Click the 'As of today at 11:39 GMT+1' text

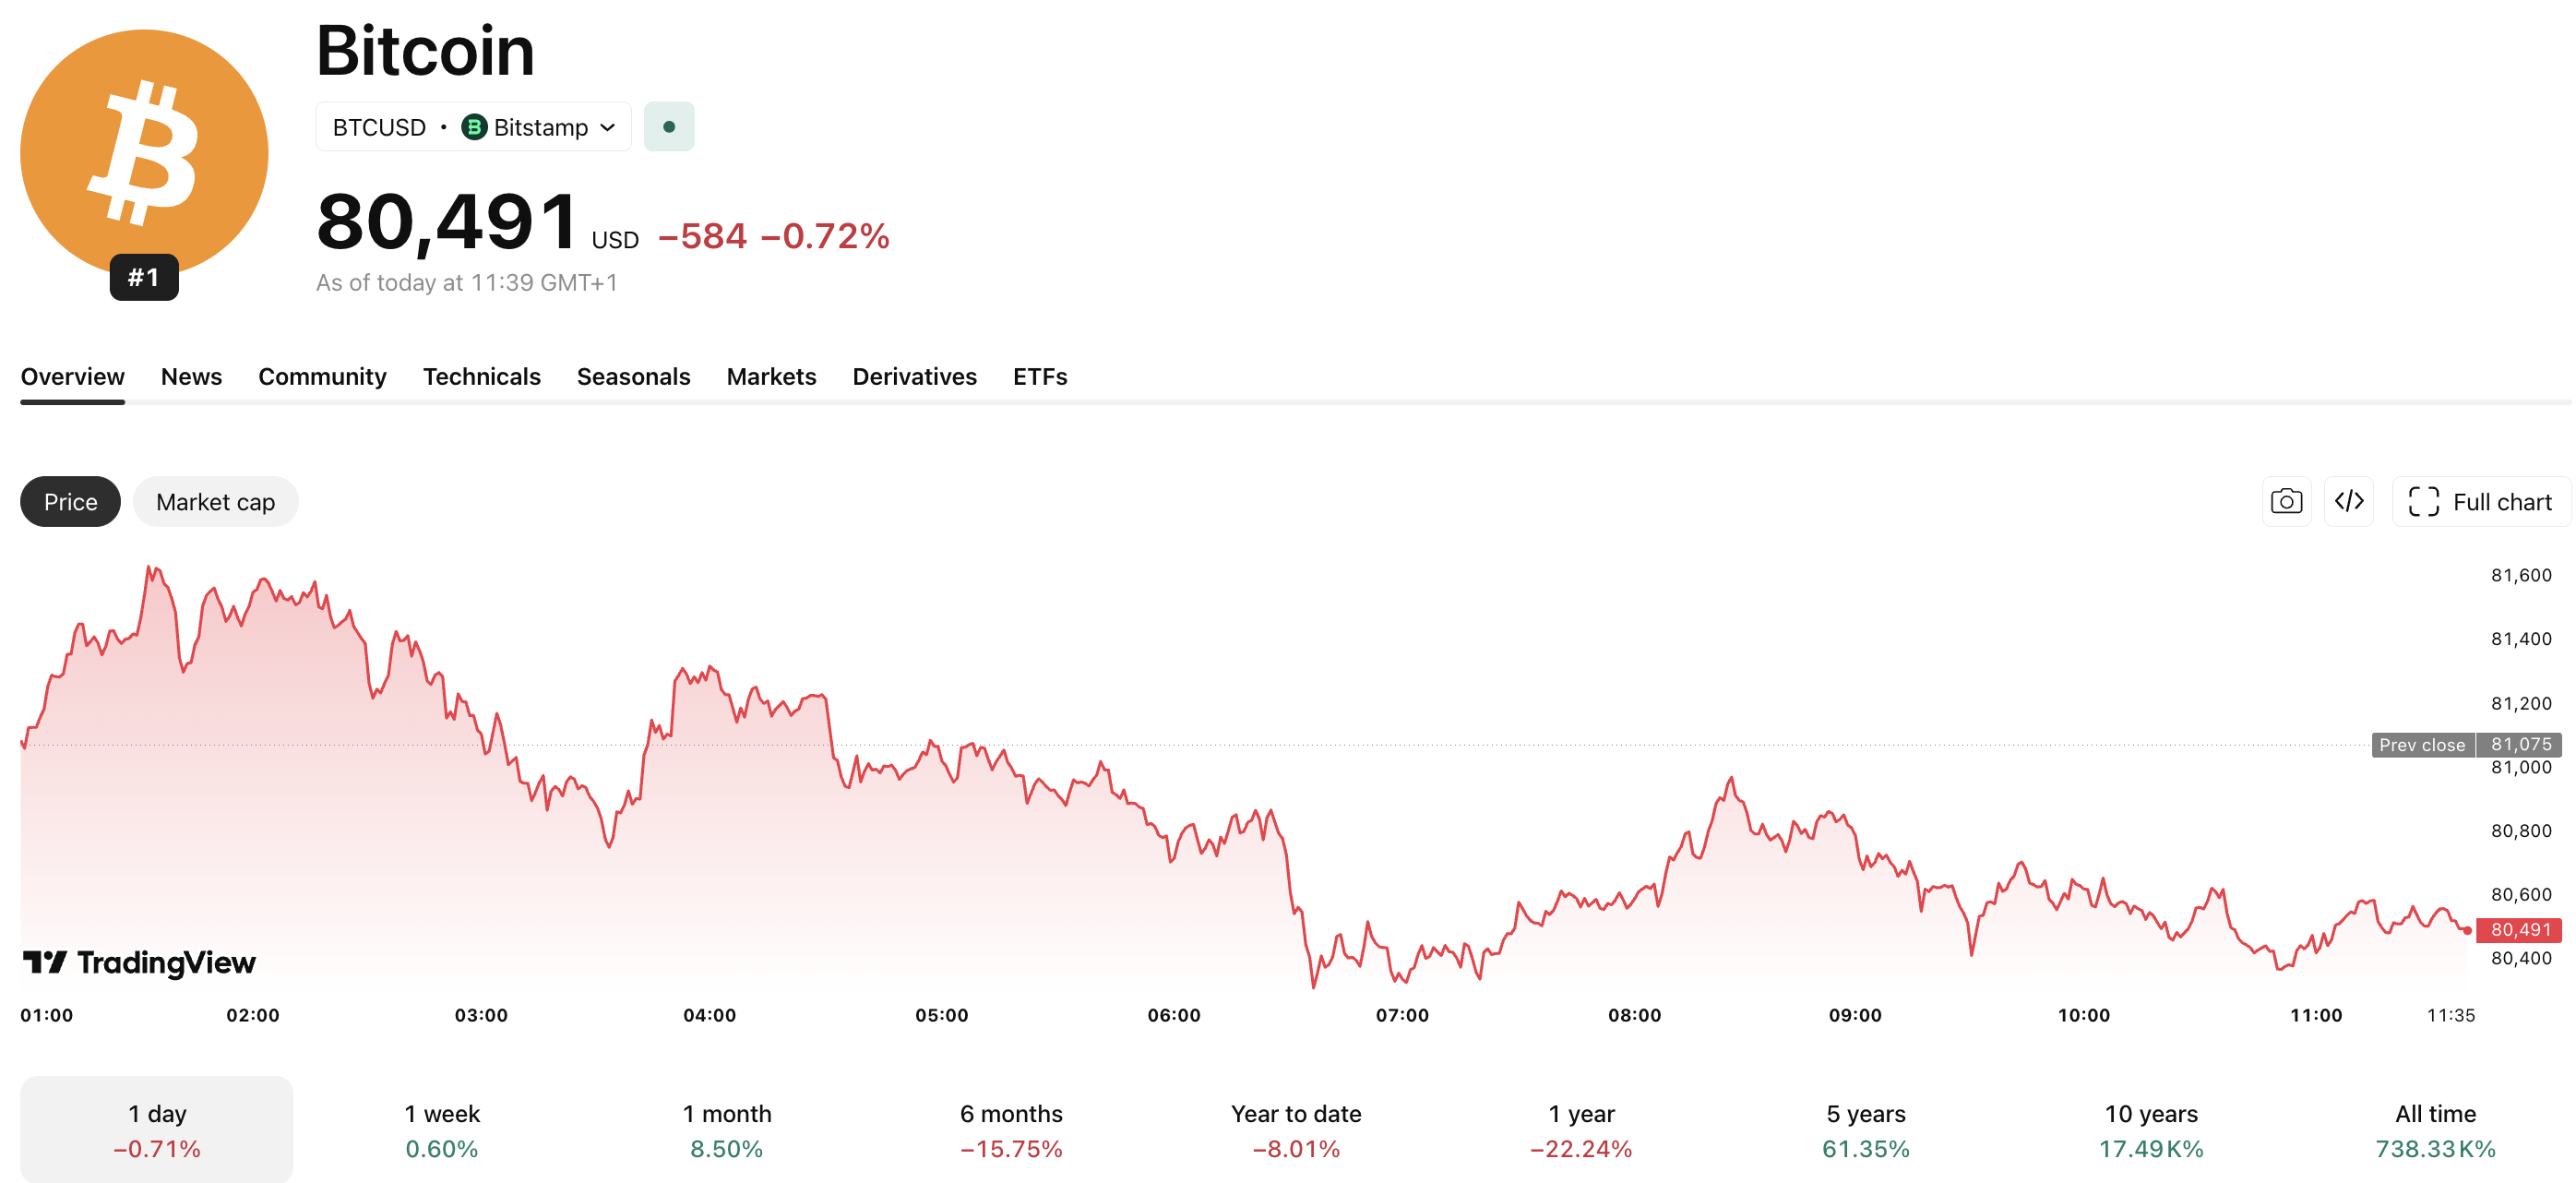tap(466, 283)
